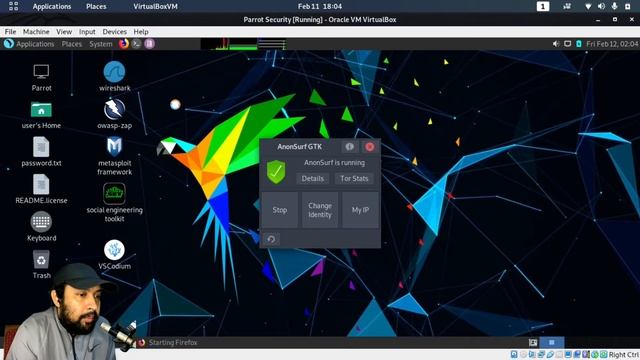Switch to the highlighted workspace in bottom panel
This screenshot has height=360, width=640.
click(551, 342)
